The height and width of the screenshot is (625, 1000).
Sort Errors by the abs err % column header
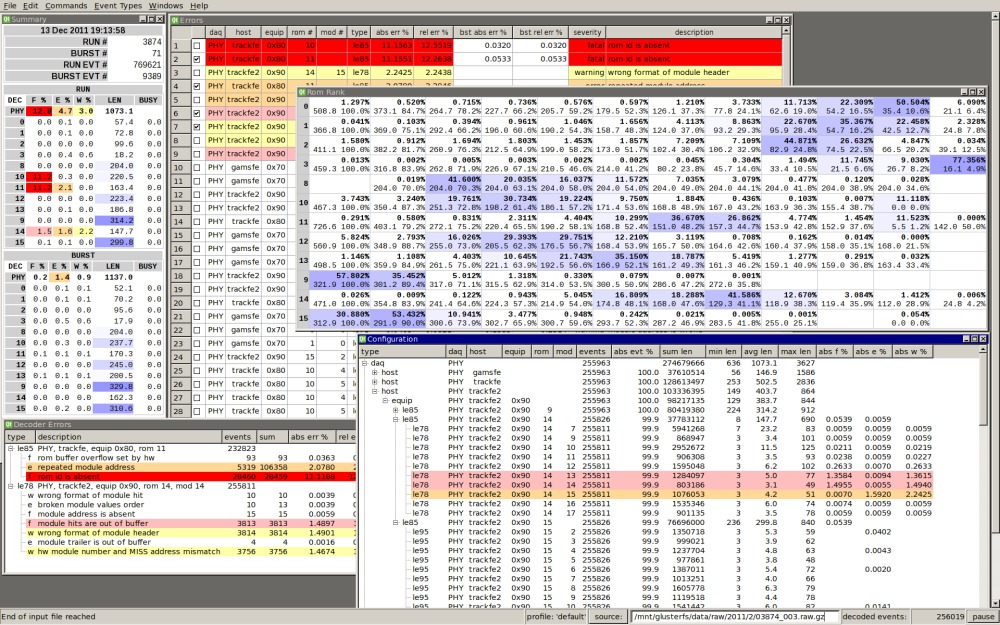point(392,32)
